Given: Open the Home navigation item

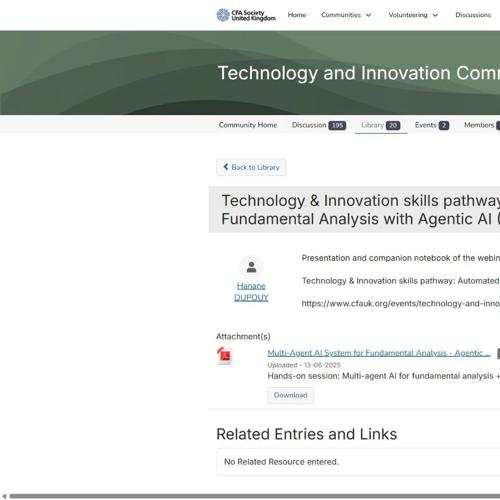Looking at the screenshot, I should click(x=297, y=15).
